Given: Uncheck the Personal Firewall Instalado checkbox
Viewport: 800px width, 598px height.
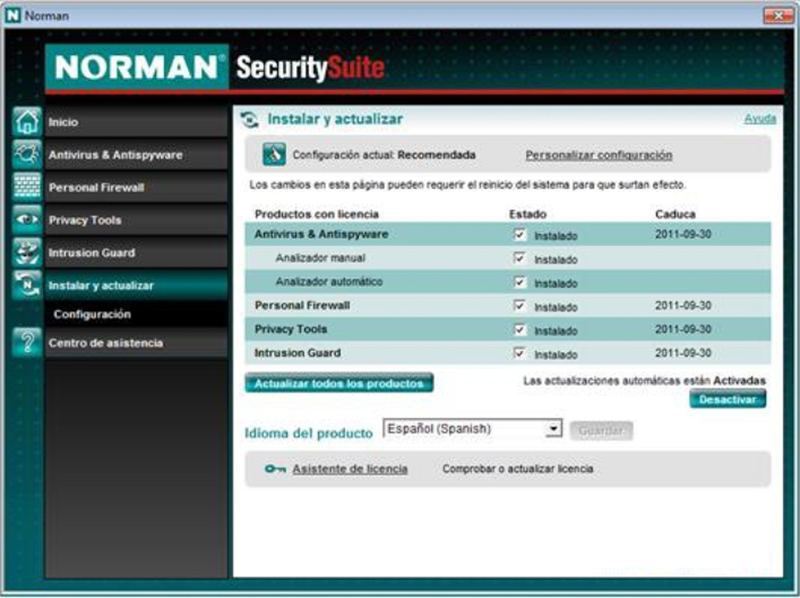Looking at the screenshot, I should click(x=519, y=306).
